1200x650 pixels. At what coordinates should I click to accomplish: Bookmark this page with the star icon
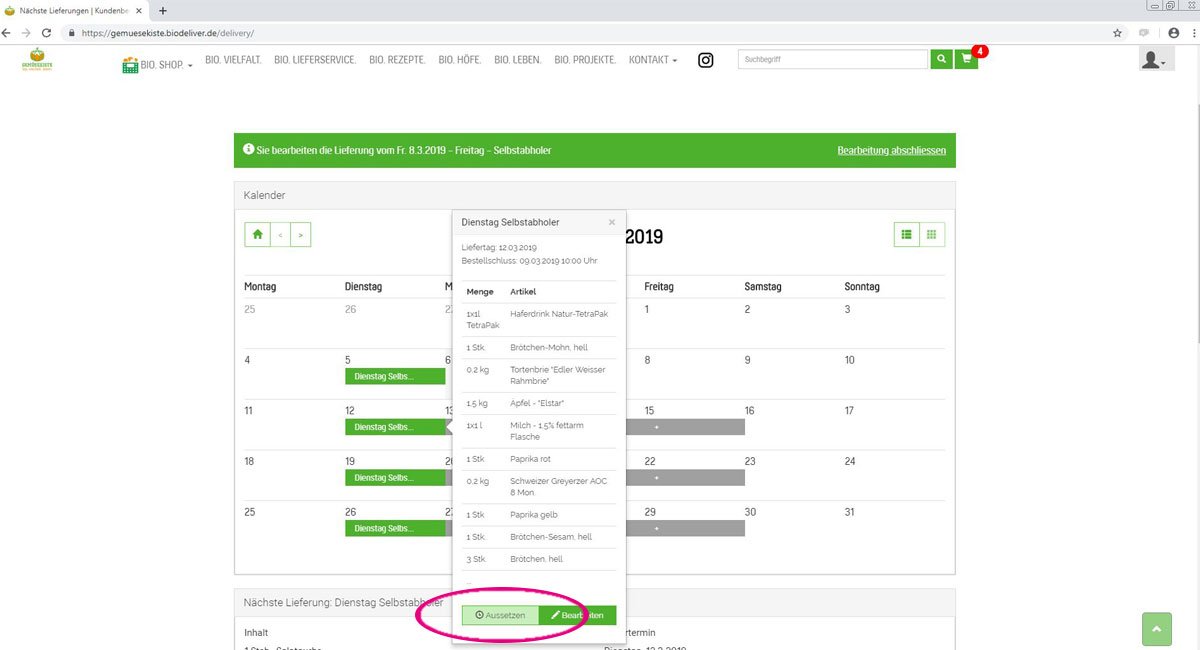pyautogui.click(x=1117, y=32)
